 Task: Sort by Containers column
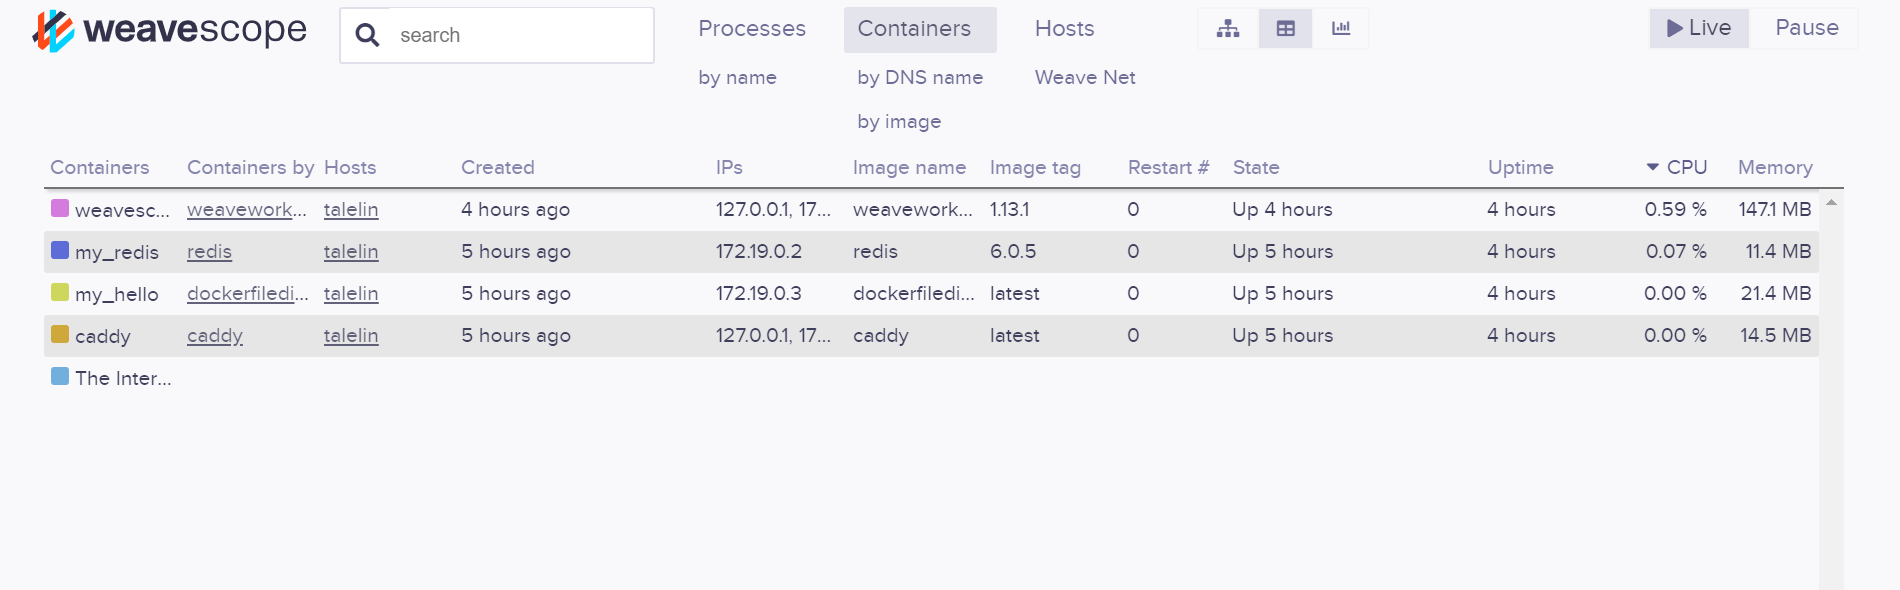click(100, 167)
